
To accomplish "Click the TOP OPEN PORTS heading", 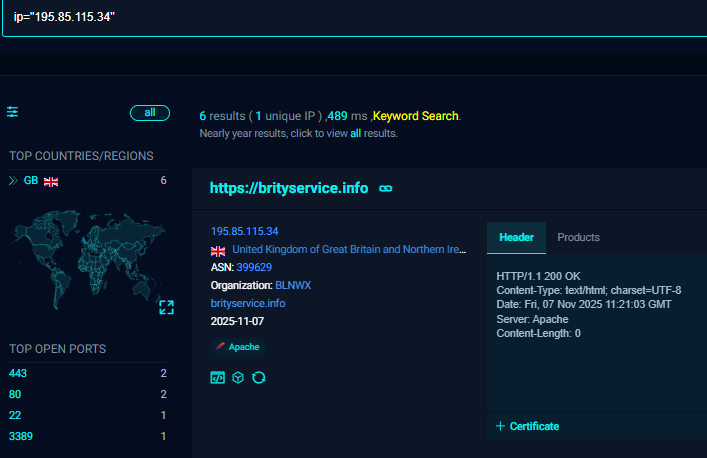I will point(58,349).
